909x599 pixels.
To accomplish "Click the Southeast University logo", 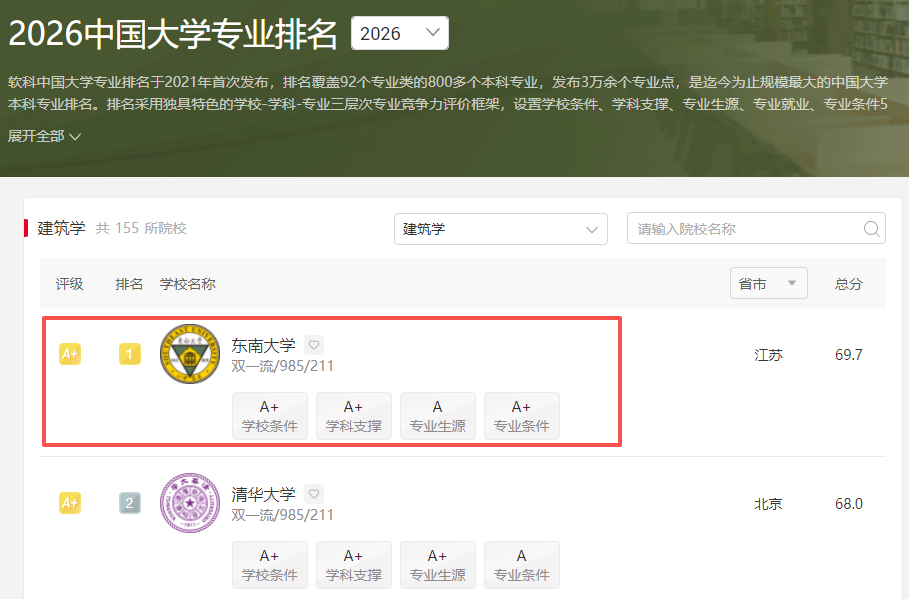I will 190,354.
